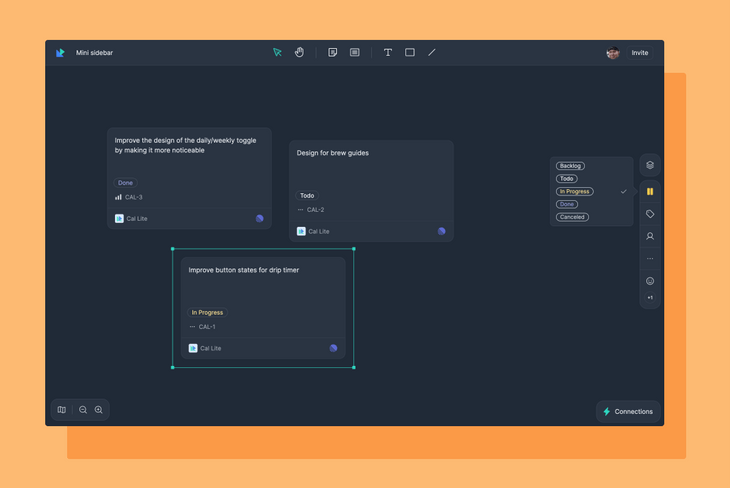Choose In Progress status in dropdown list
This screenshot has width=730, height=488.
click(575, 191)
